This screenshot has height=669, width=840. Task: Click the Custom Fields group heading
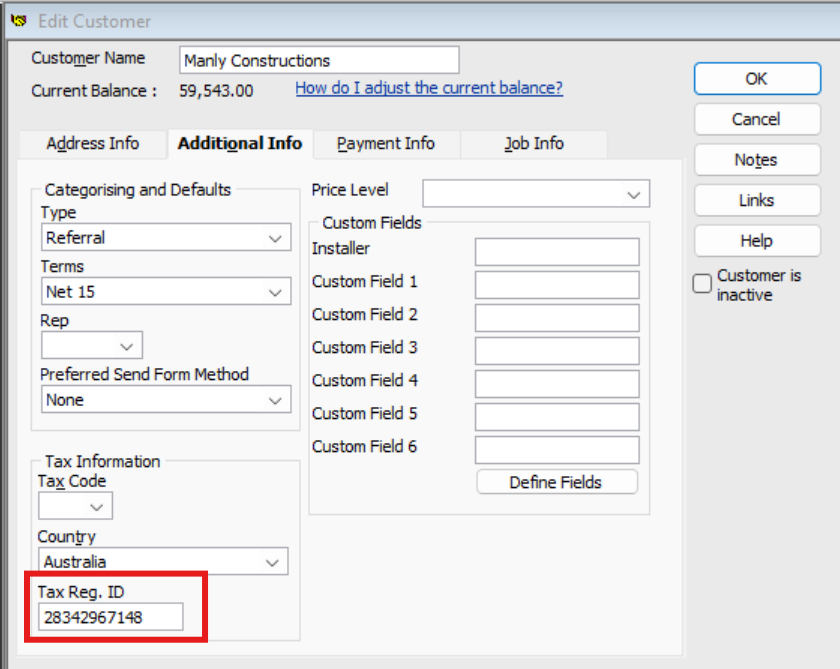click(372, 222)
